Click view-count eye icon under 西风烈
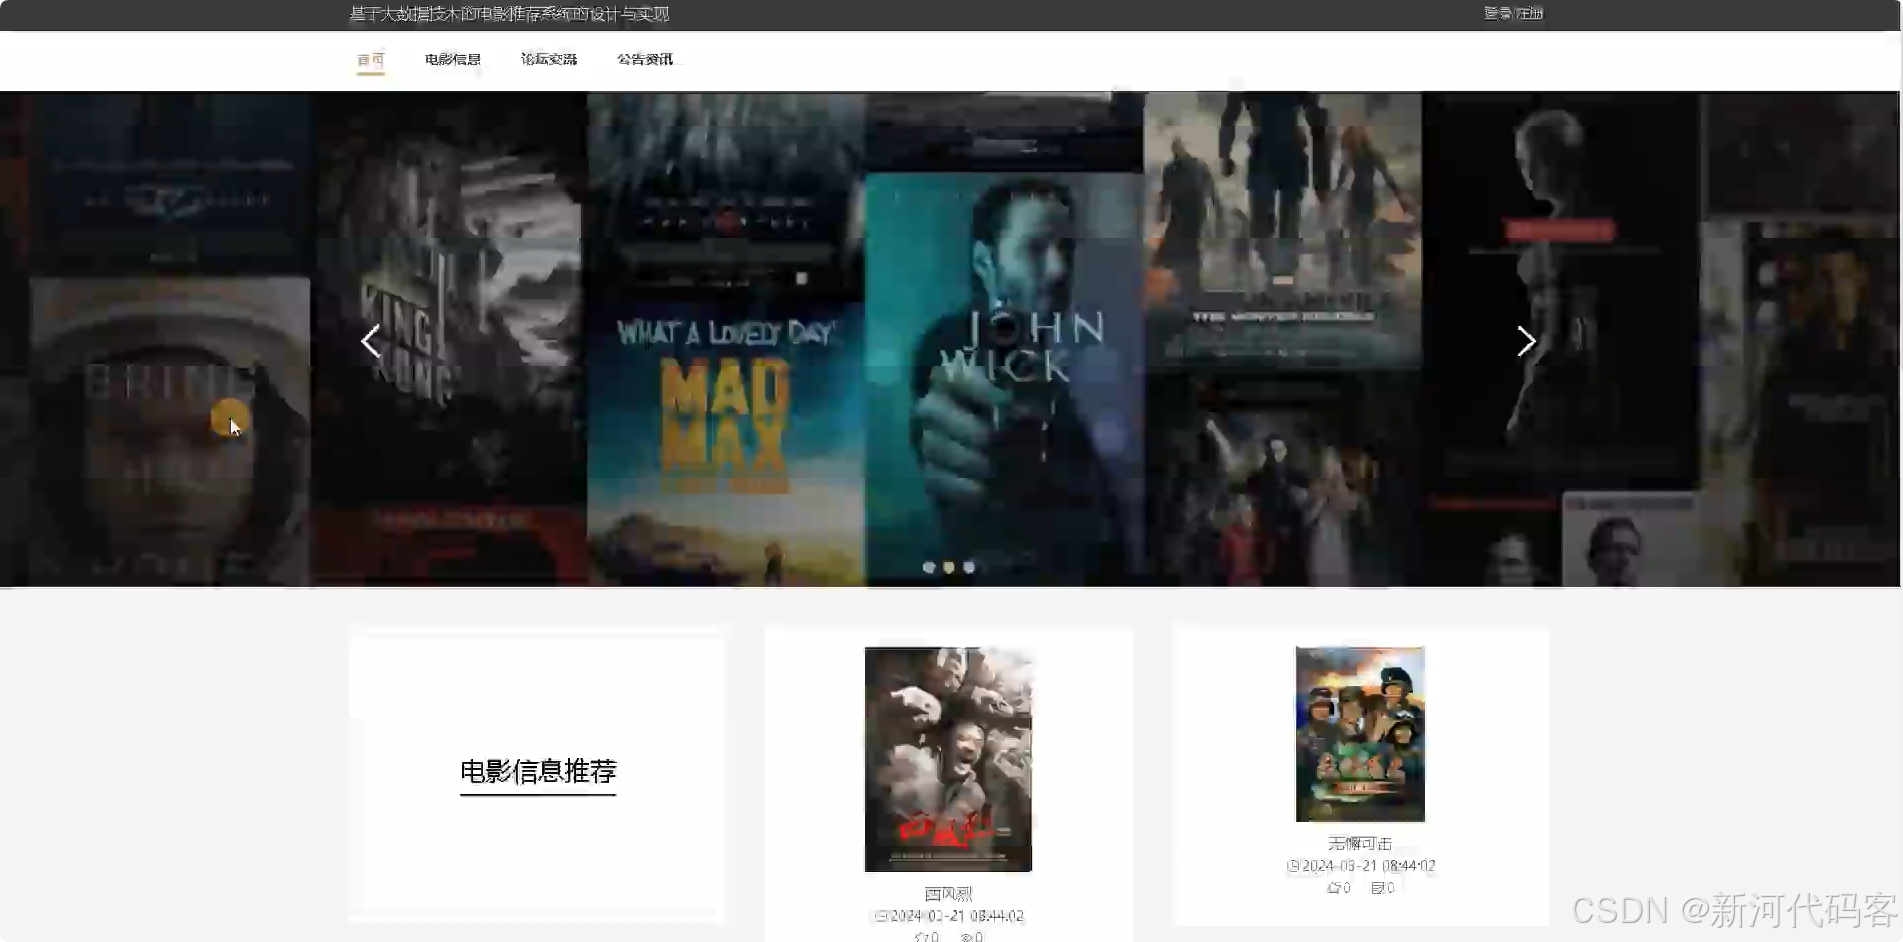The image size is (1903, 942). point(967,937)
